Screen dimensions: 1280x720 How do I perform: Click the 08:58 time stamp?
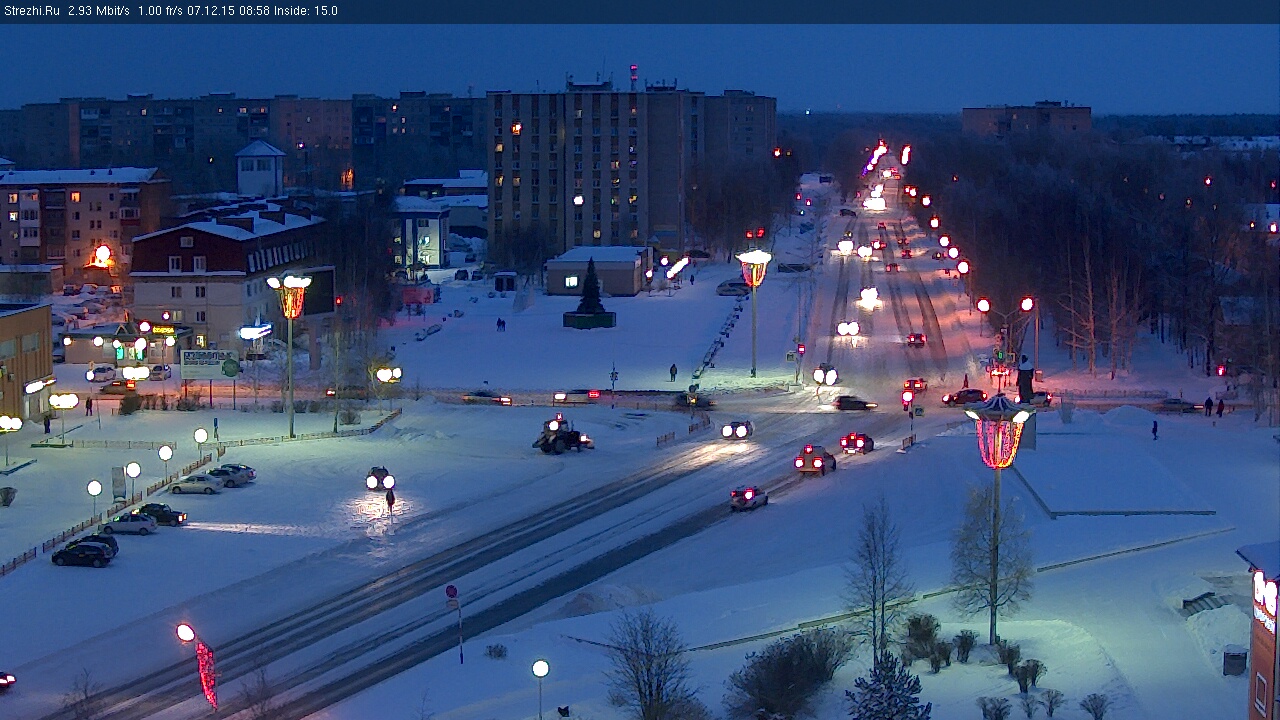tap(256, 11)
